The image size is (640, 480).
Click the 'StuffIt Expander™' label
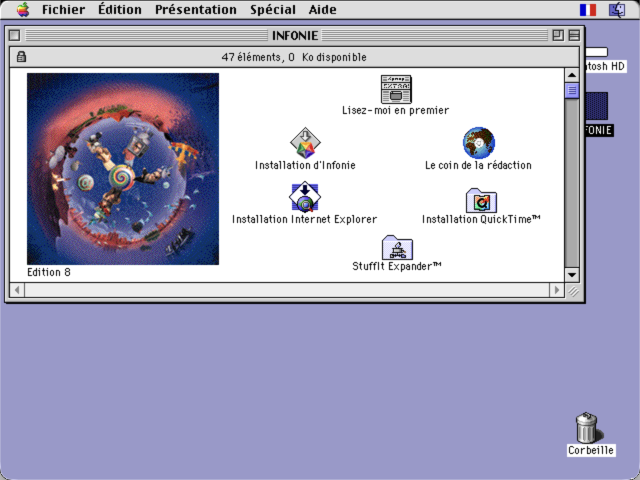[x=397, y=266]
